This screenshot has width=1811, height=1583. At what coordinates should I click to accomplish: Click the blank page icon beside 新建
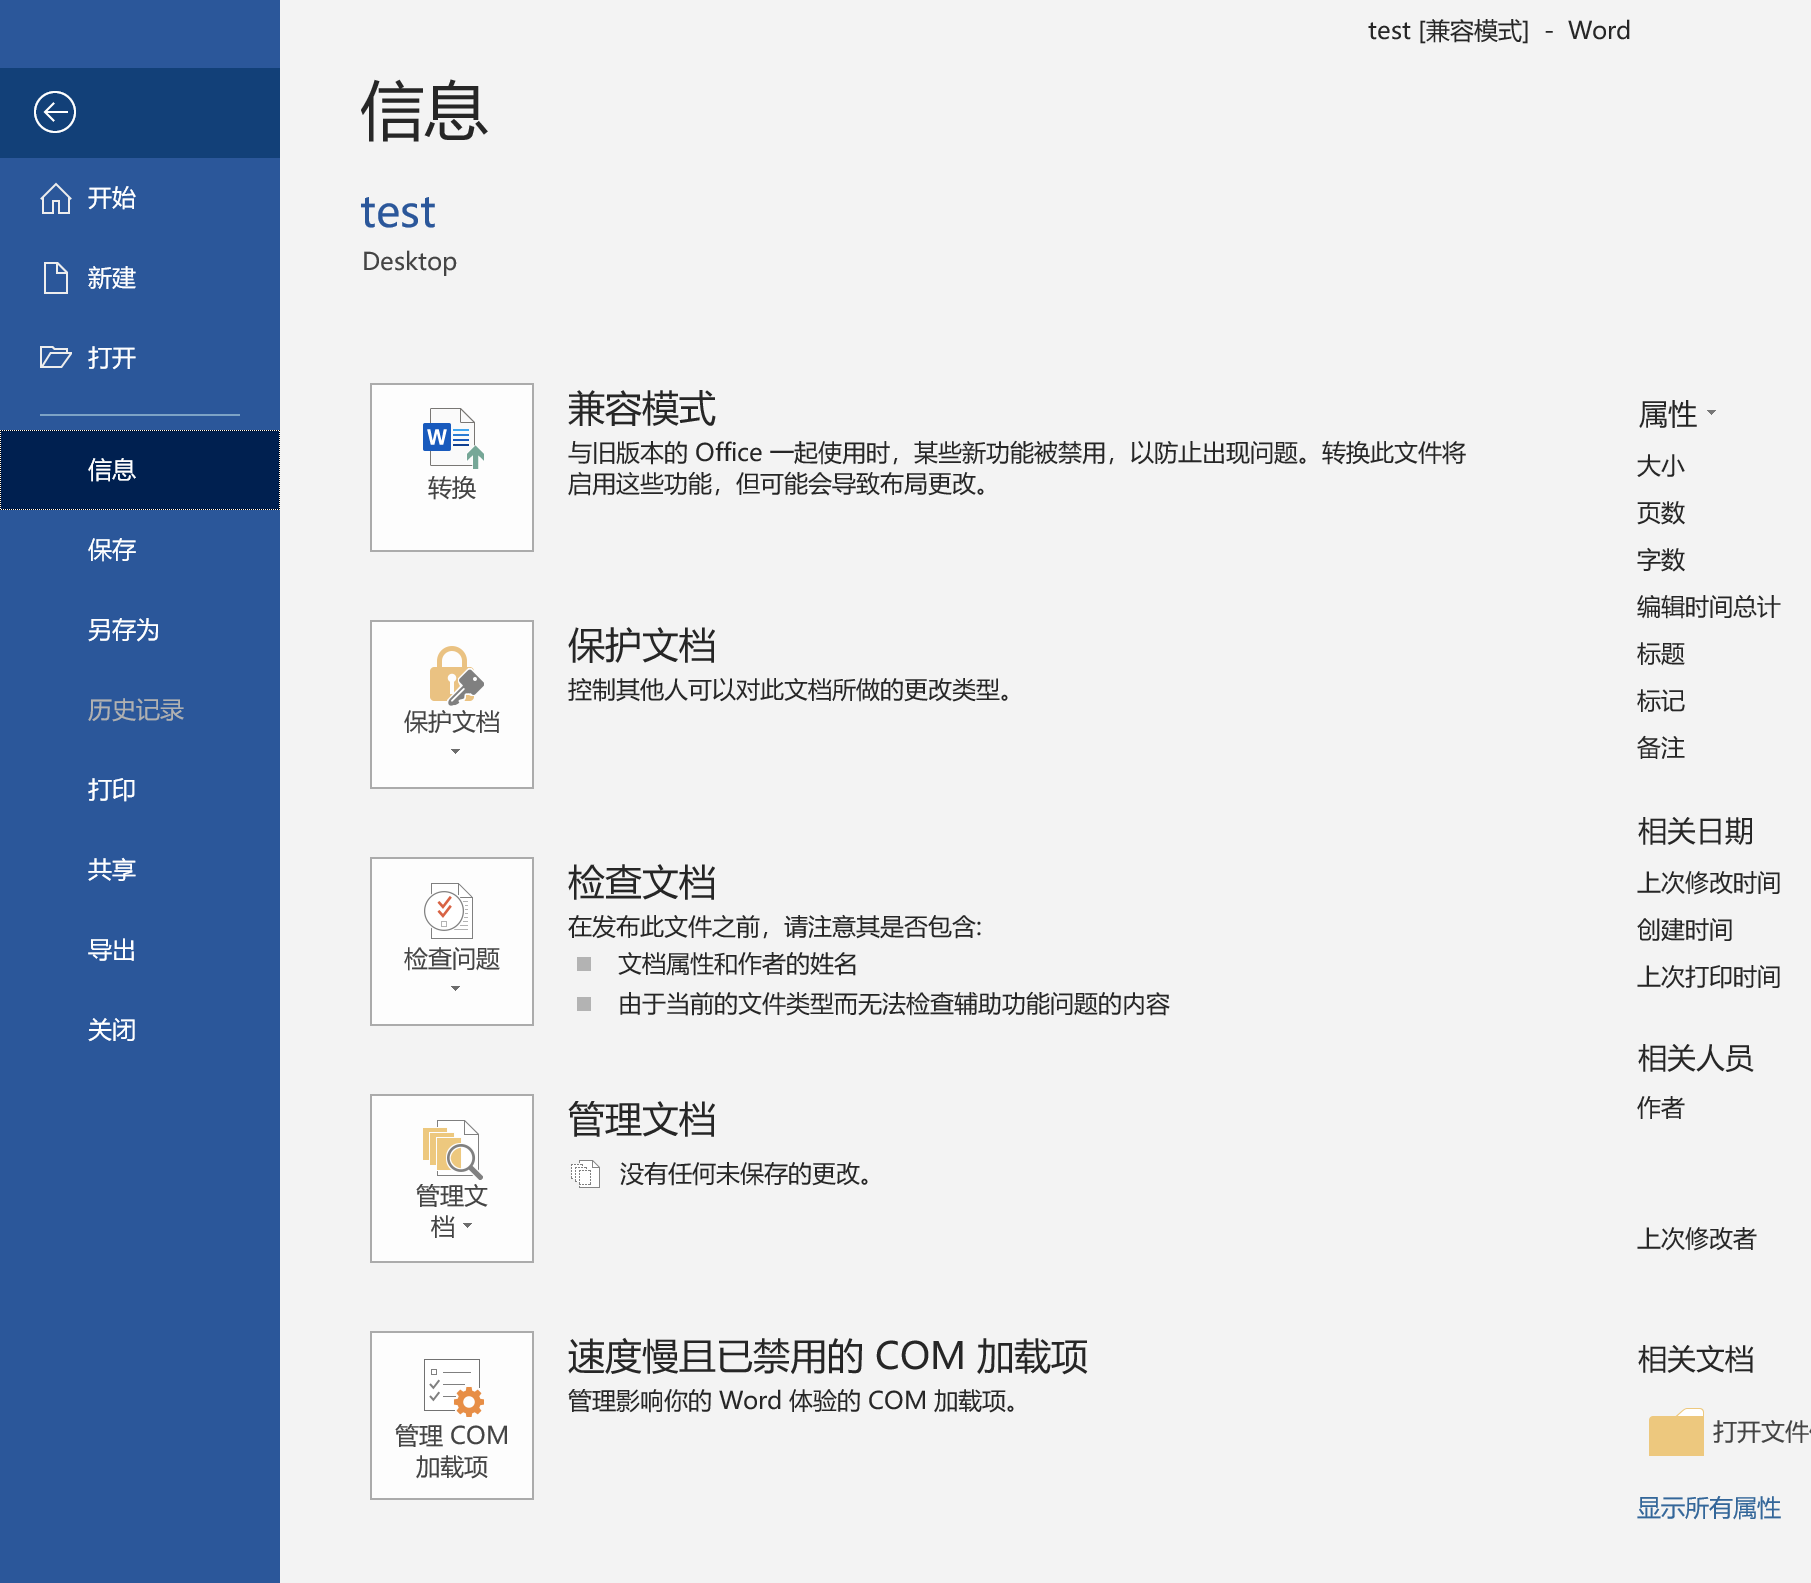(56, 278)
